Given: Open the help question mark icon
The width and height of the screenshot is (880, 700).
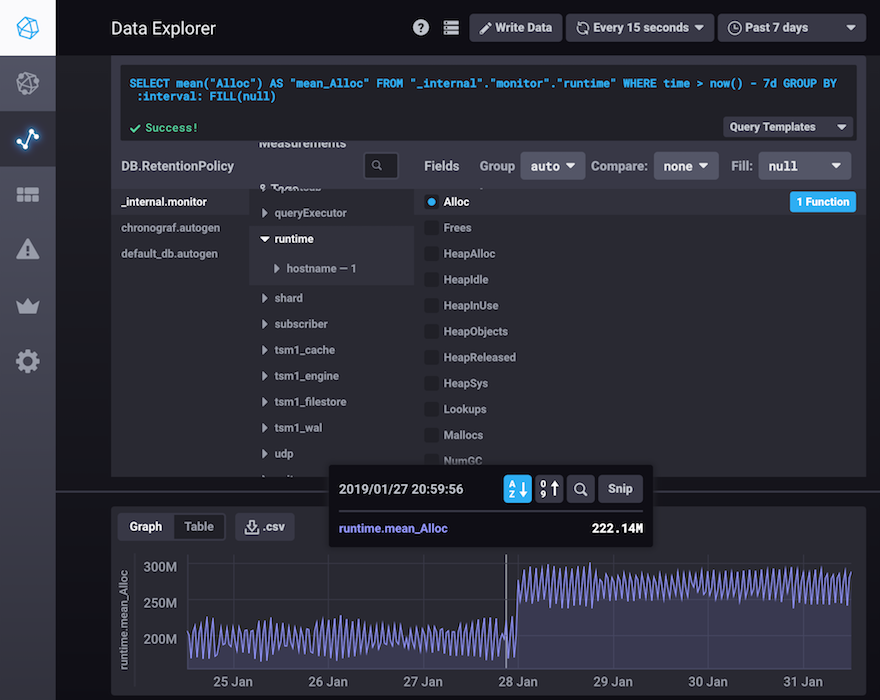Looking at the screenshot, I should pos(421,28).
